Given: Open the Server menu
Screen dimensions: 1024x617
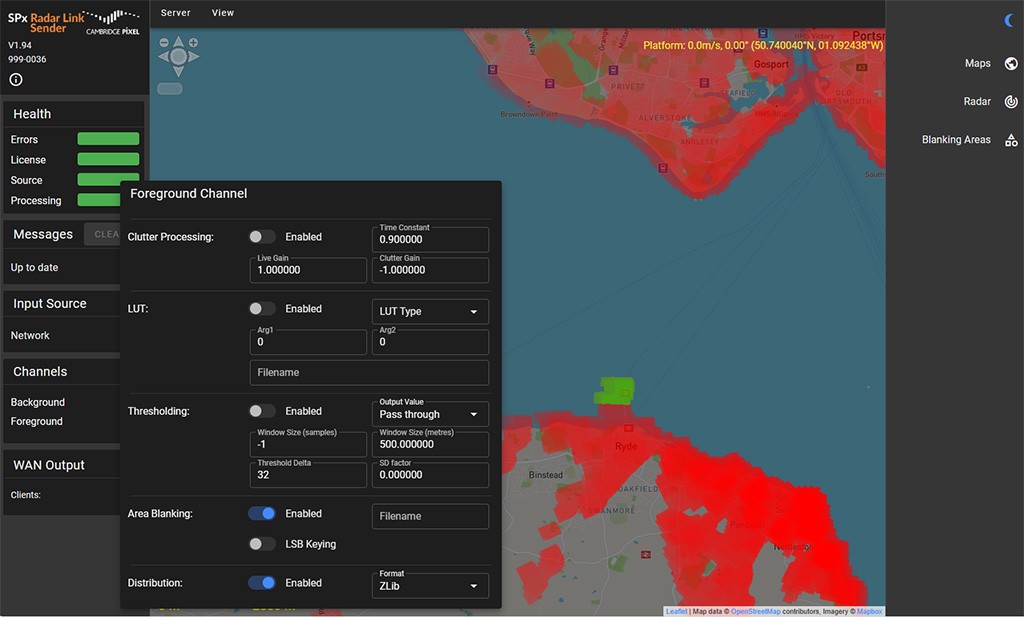Looking at the screenshot, I should [175, 13].
